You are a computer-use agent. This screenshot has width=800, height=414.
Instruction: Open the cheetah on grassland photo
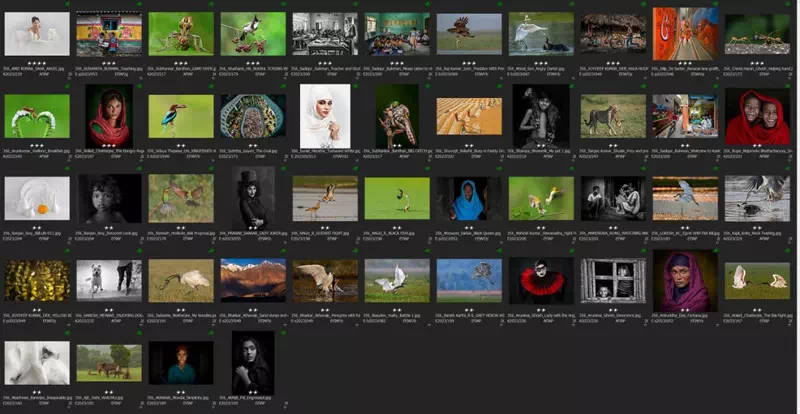(613, 116)
